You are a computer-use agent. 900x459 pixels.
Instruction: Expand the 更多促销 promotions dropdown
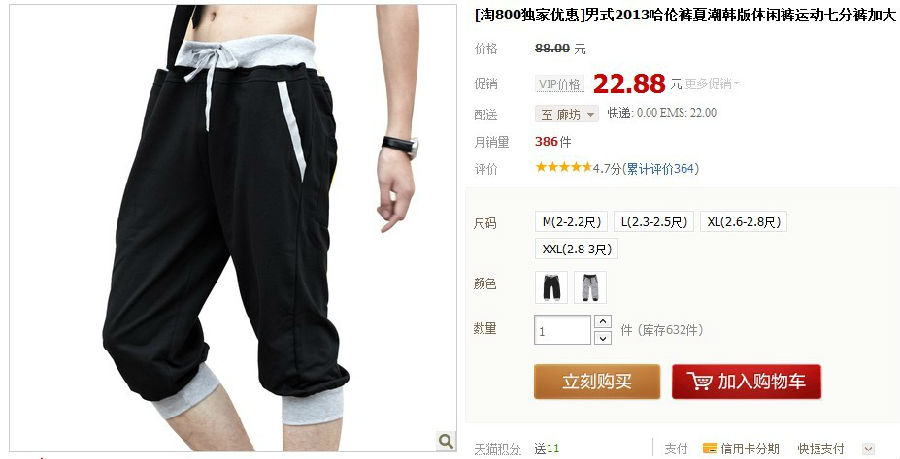712,84
